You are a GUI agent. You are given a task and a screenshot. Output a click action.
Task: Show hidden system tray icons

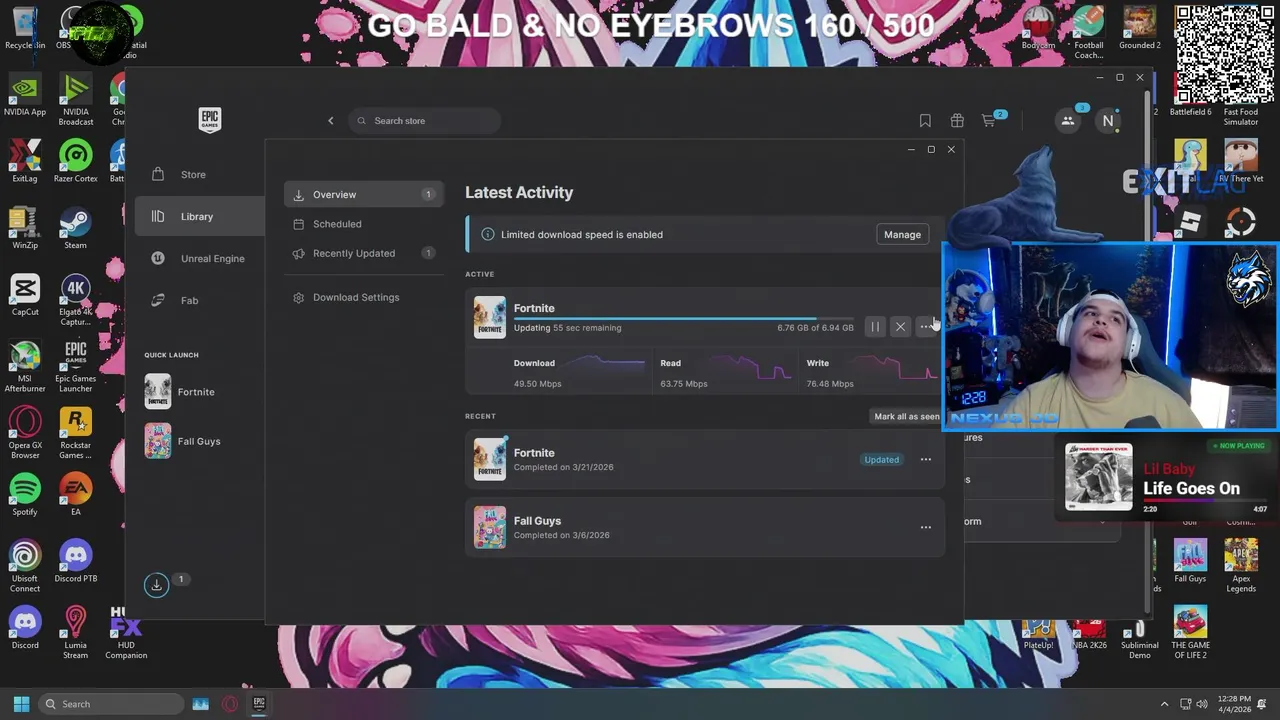click(1164, 704)
